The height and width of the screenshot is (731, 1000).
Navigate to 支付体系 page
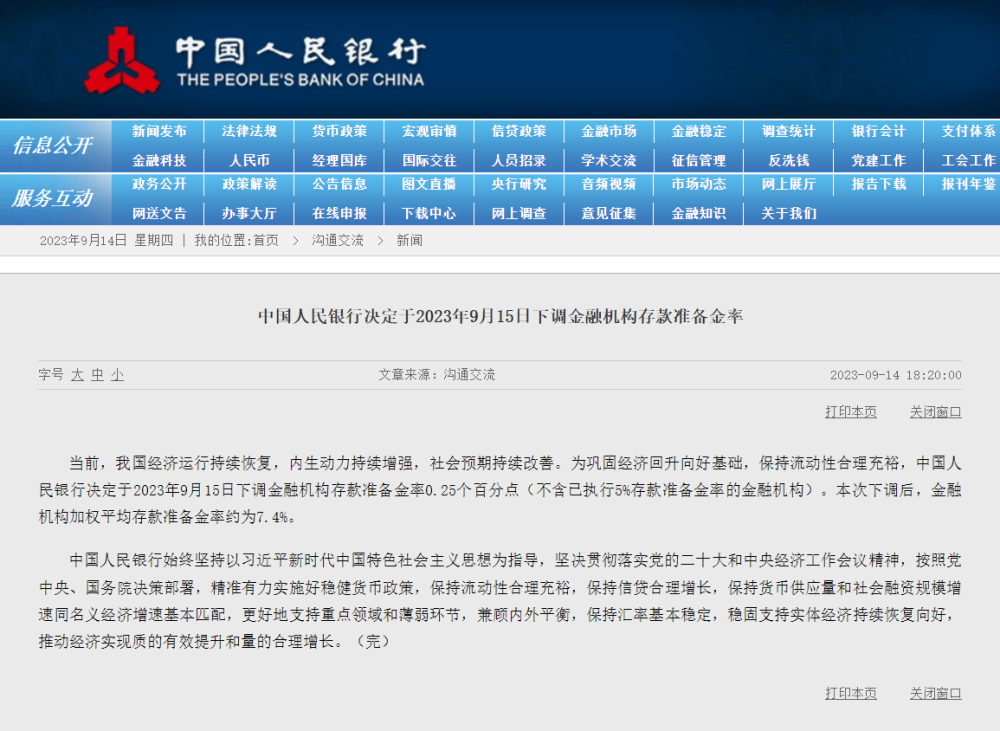click(967, 131)
